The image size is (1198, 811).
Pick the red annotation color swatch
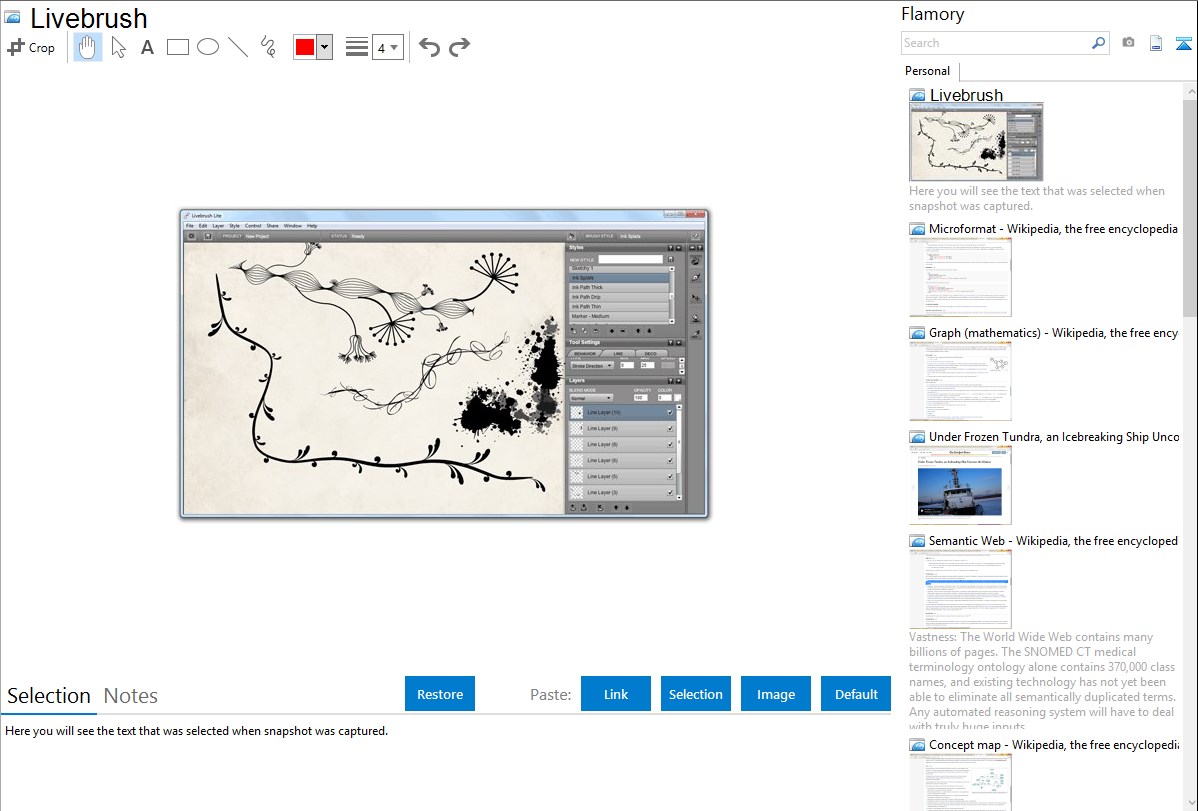(x=305, y=47)
